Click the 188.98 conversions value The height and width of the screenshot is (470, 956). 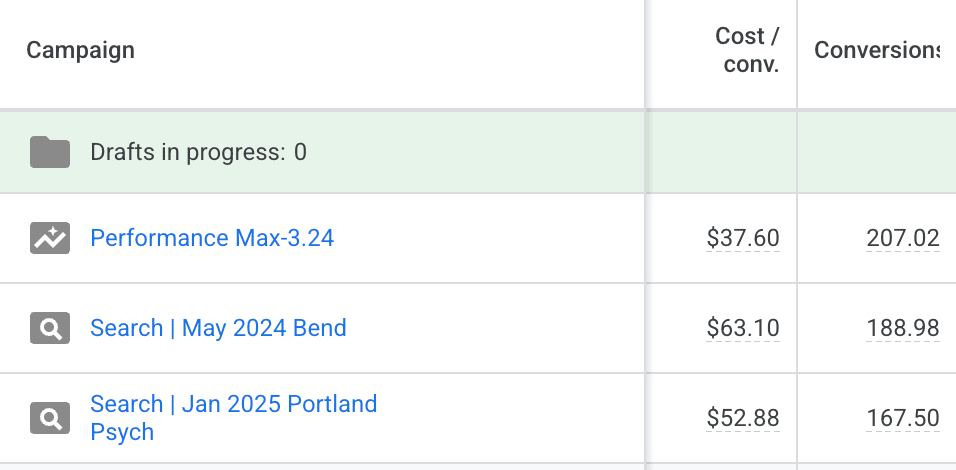903,328
